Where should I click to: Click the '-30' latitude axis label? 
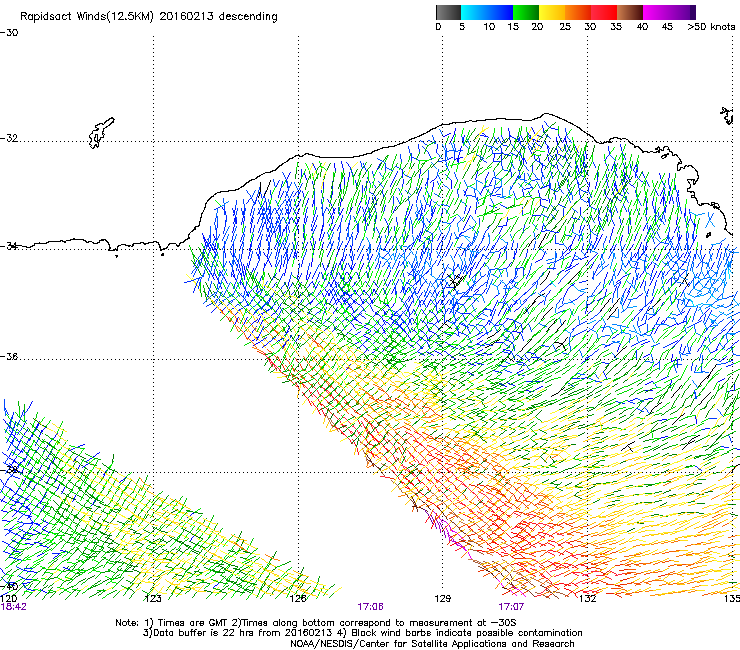[9, 33]
